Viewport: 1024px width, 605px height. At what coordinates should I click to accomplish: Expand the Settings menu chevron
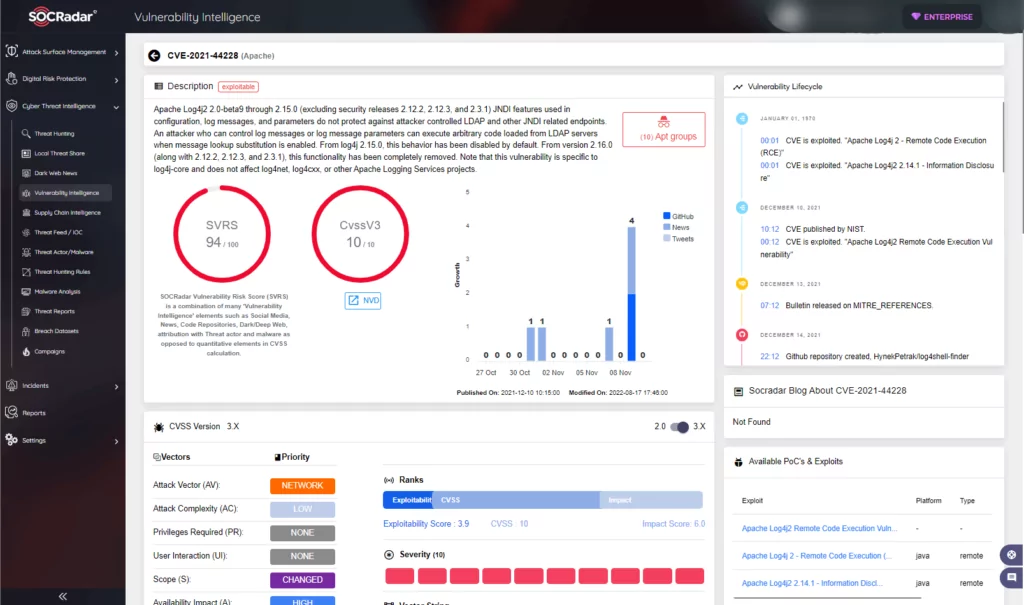tap(116, 441)
